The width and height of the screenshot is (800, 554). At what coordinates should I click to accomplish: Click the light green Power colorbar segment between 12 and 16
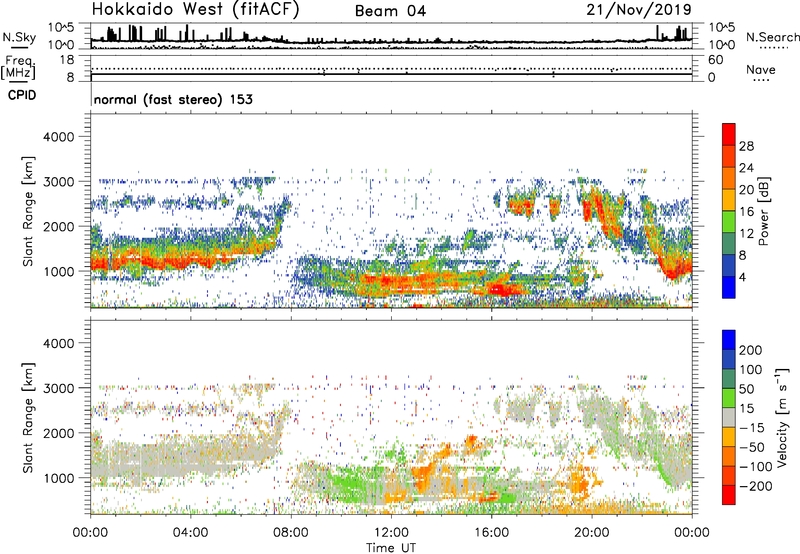pyautogui.click(x=729, y=222)
